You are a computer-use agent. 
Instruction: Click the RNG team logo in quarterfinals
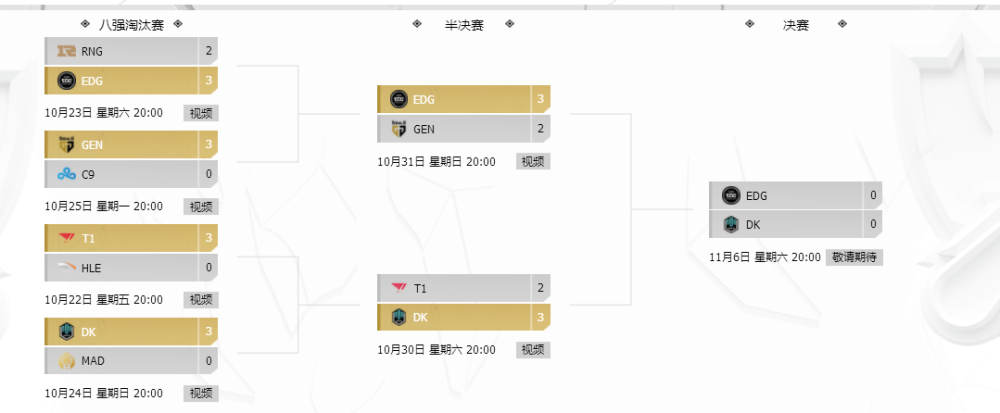point(66,52)
